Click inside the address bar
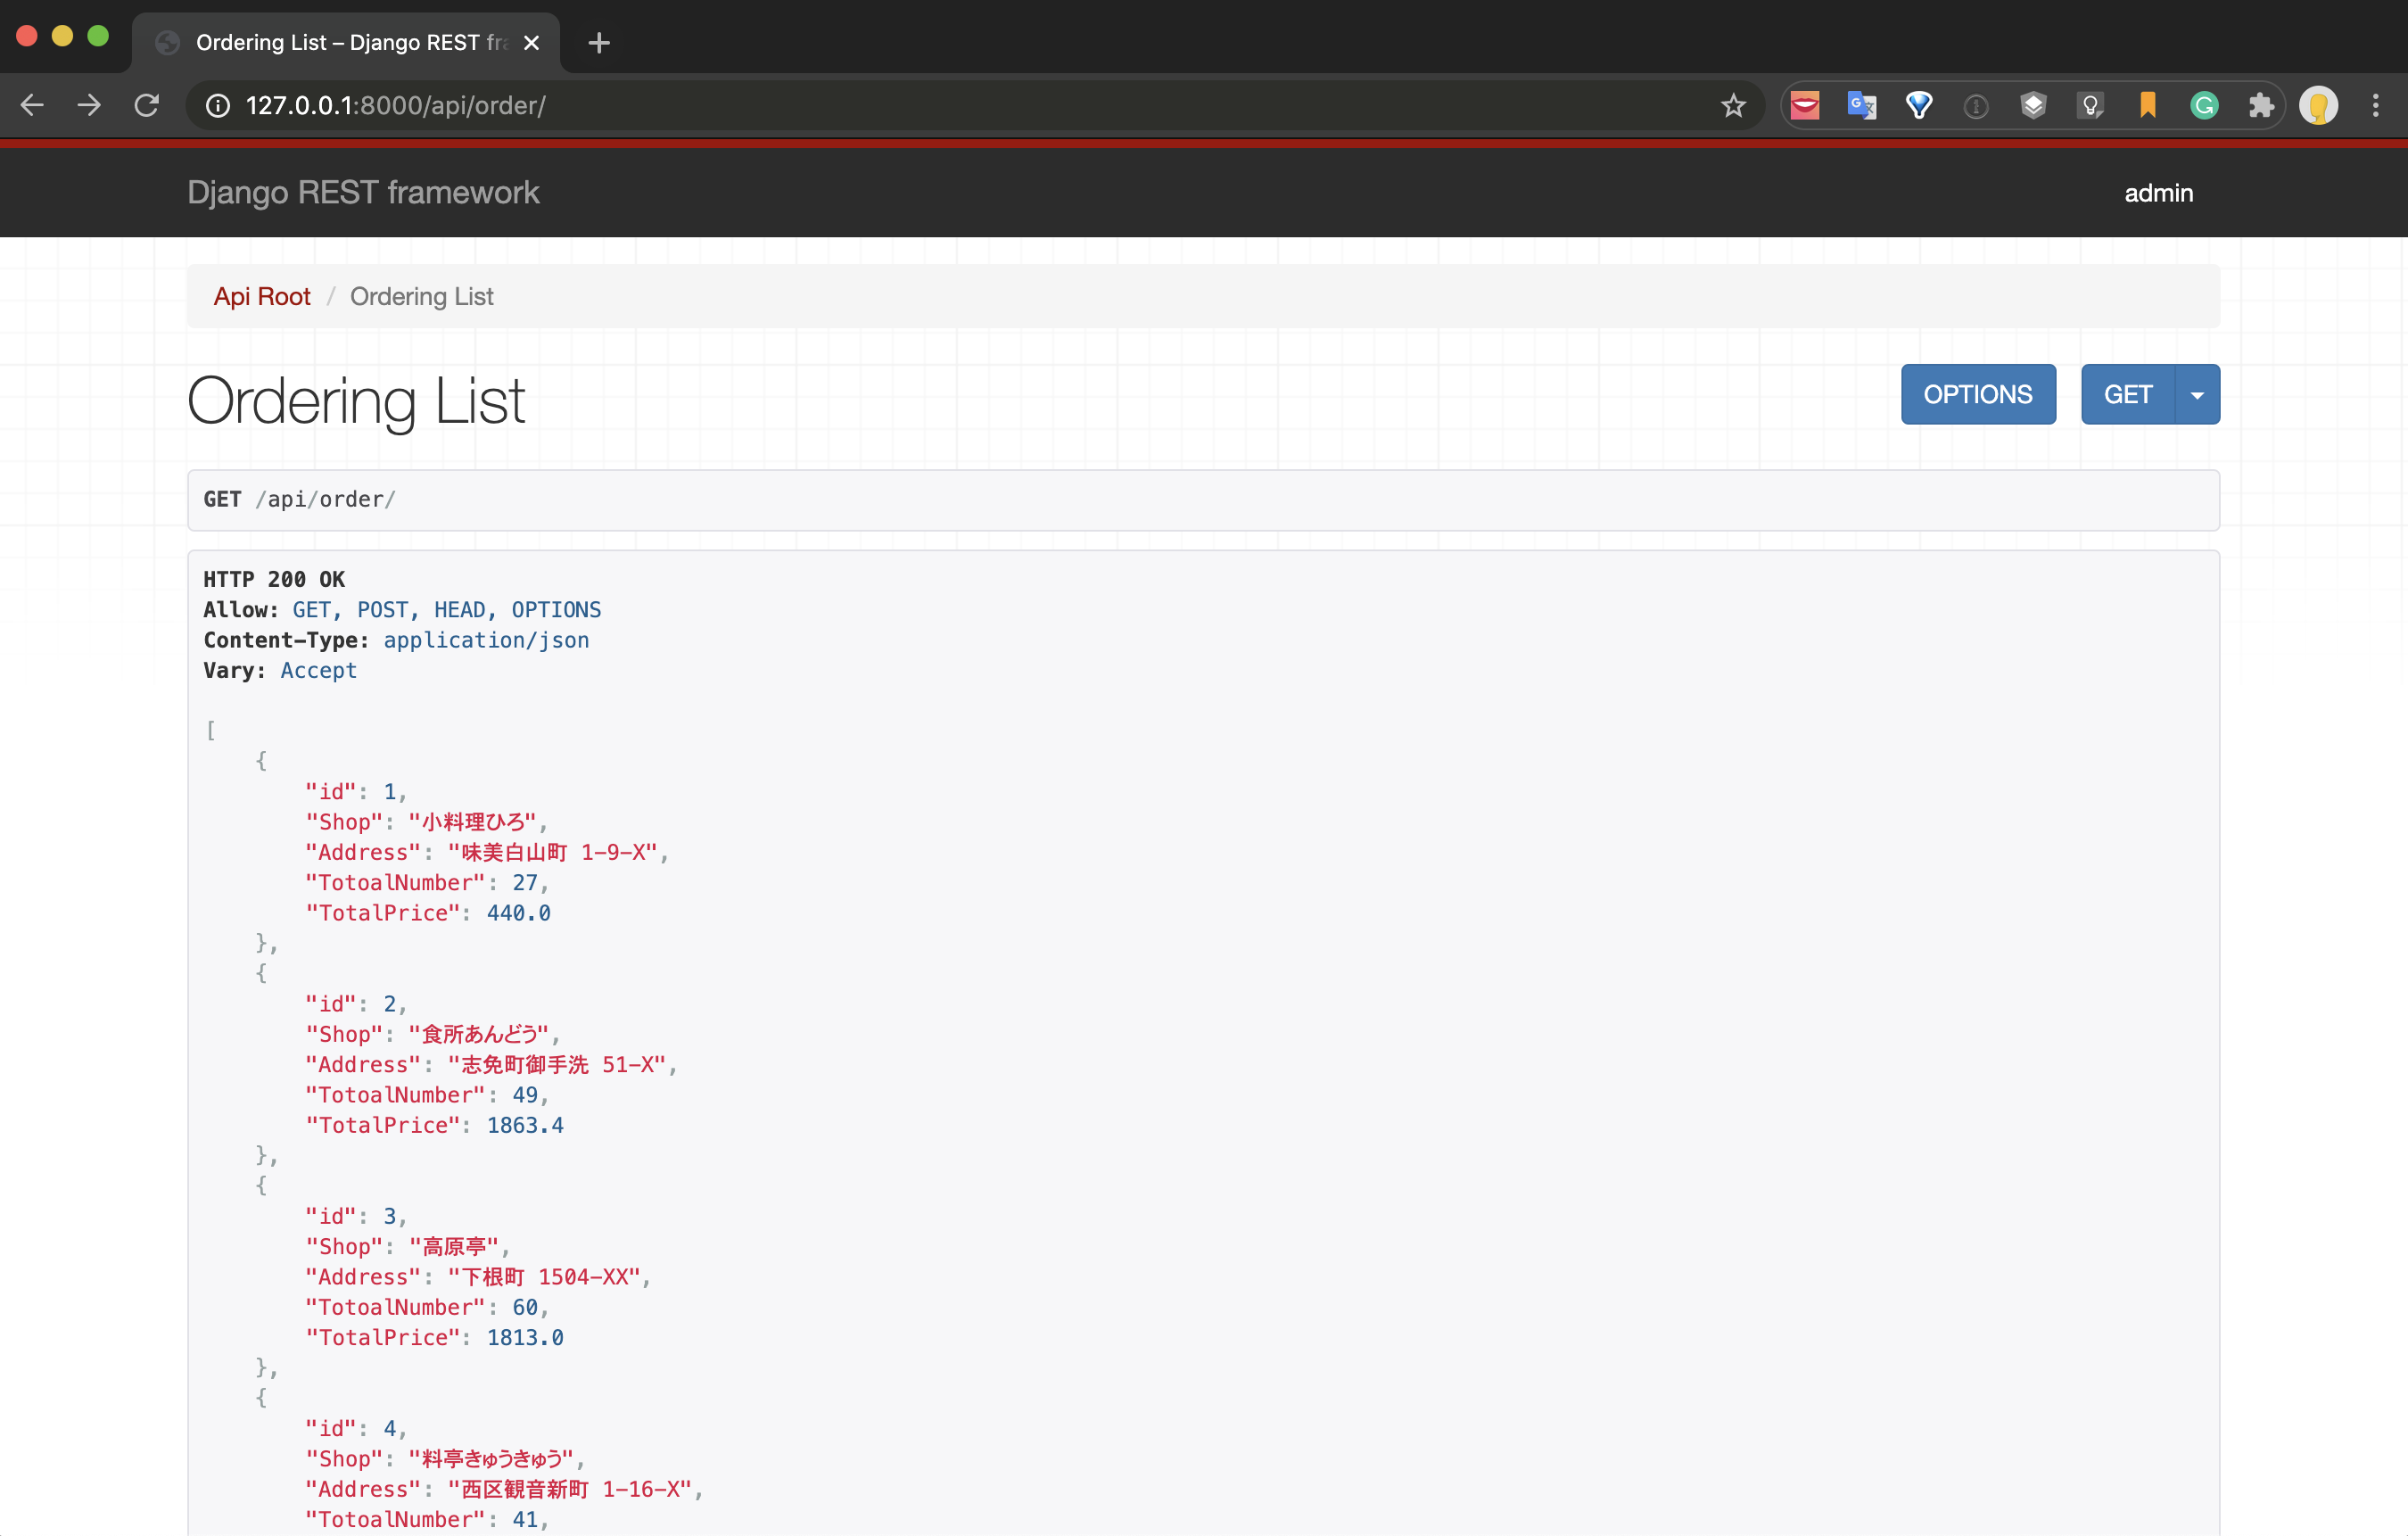Viewport: 2408px width, 1536px height. (x=700, y=105)
